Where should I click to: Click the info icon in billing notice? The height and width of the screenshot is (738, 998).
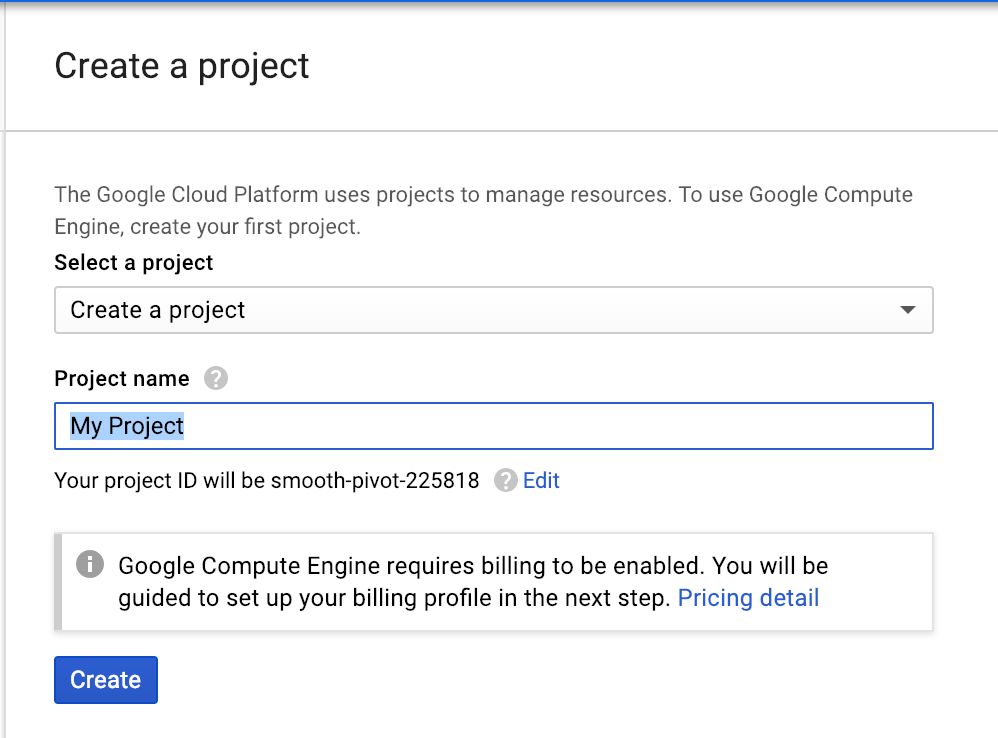[x=90, y=565]
